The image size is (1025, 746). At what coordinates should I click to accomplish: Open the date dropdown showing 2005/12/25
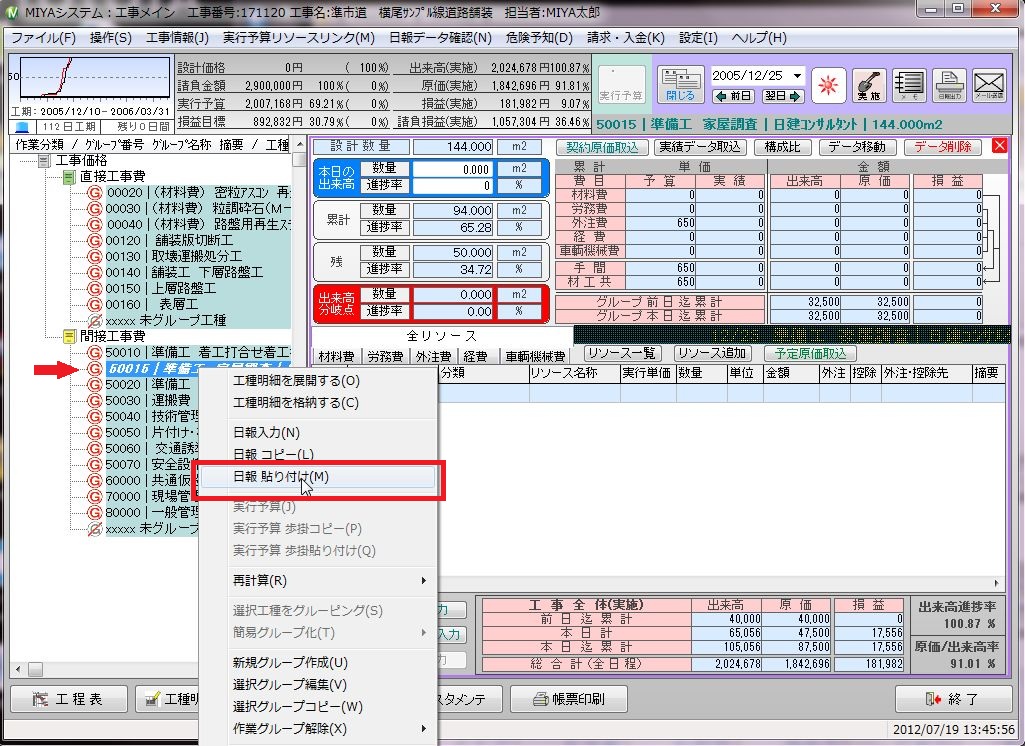tap(797, 76)
